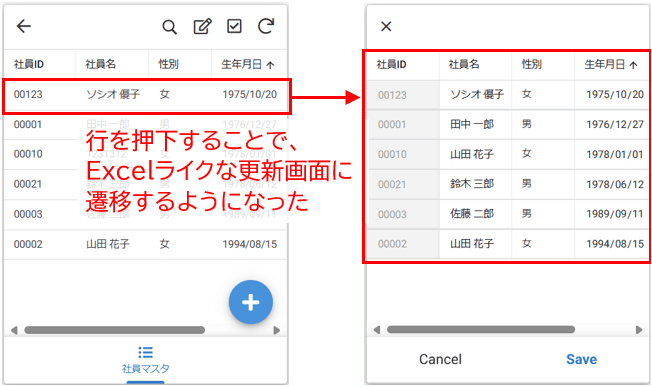Select row 00021 in the left list
Screen dimensions: 652x387
[146, 184]
